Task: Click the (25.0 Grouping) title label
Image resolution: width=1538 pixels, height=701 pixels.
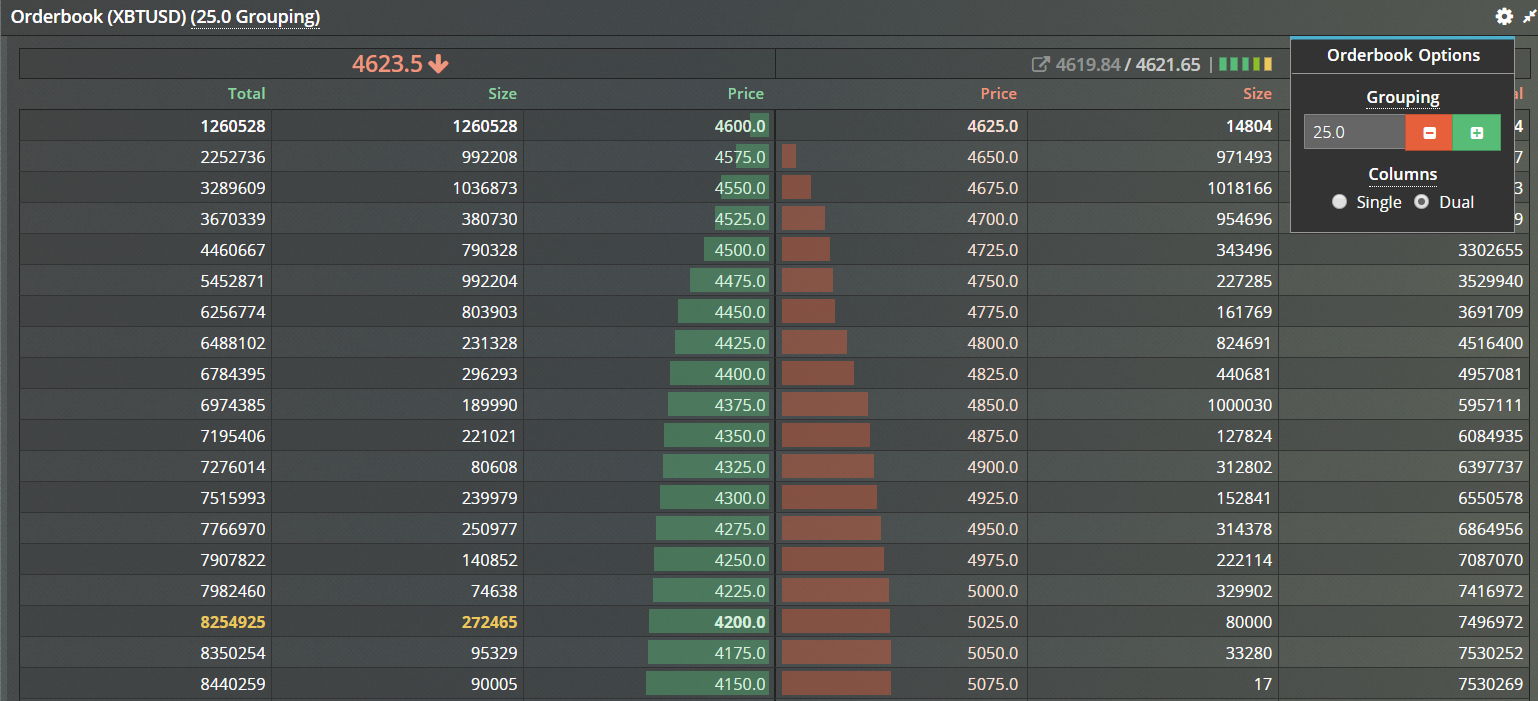Action: click(x=255, y=17)
